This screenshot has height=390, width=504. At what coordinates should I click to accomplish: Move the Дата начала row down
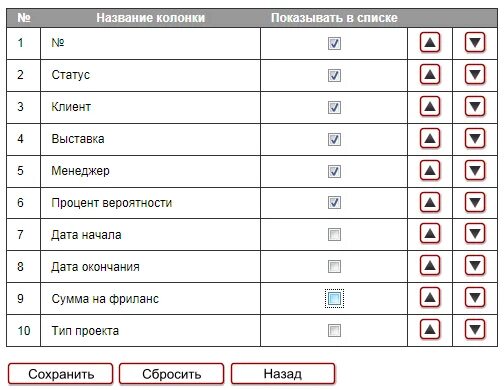point(475,233)
